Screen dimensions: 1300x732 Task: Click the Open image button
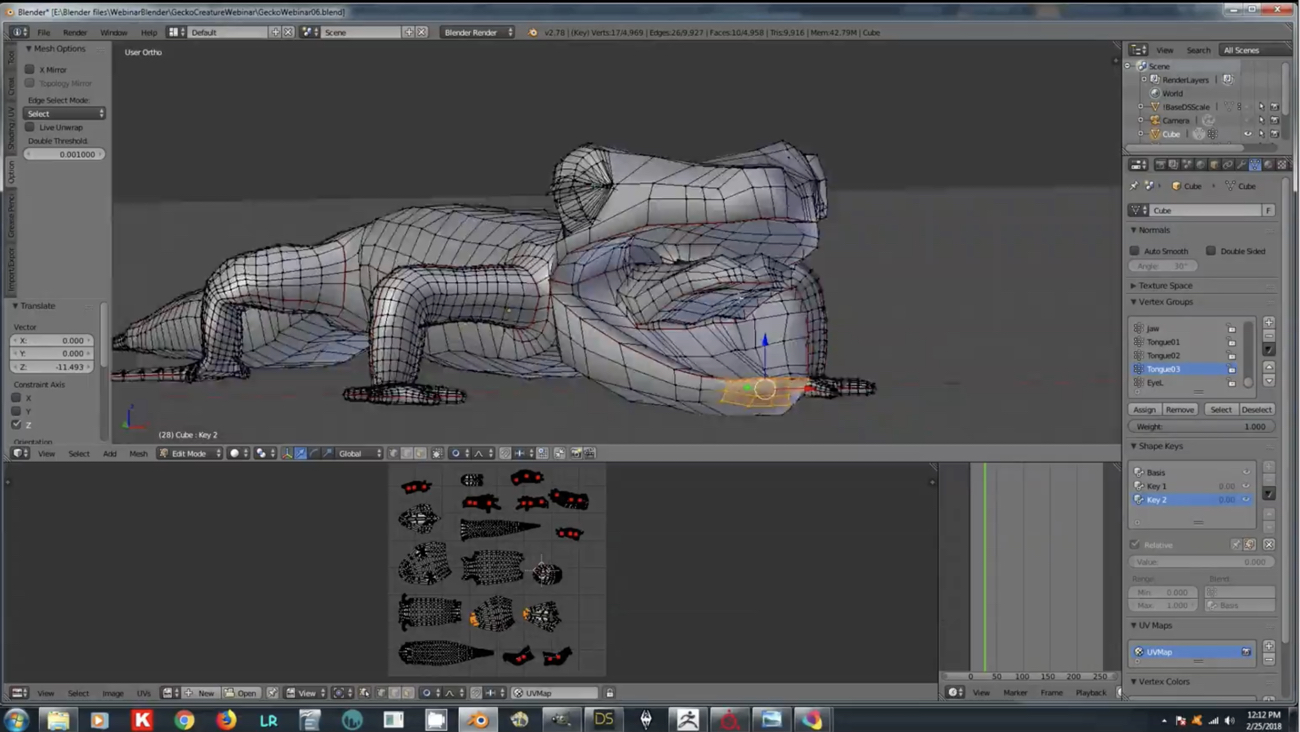click(241, 692)
